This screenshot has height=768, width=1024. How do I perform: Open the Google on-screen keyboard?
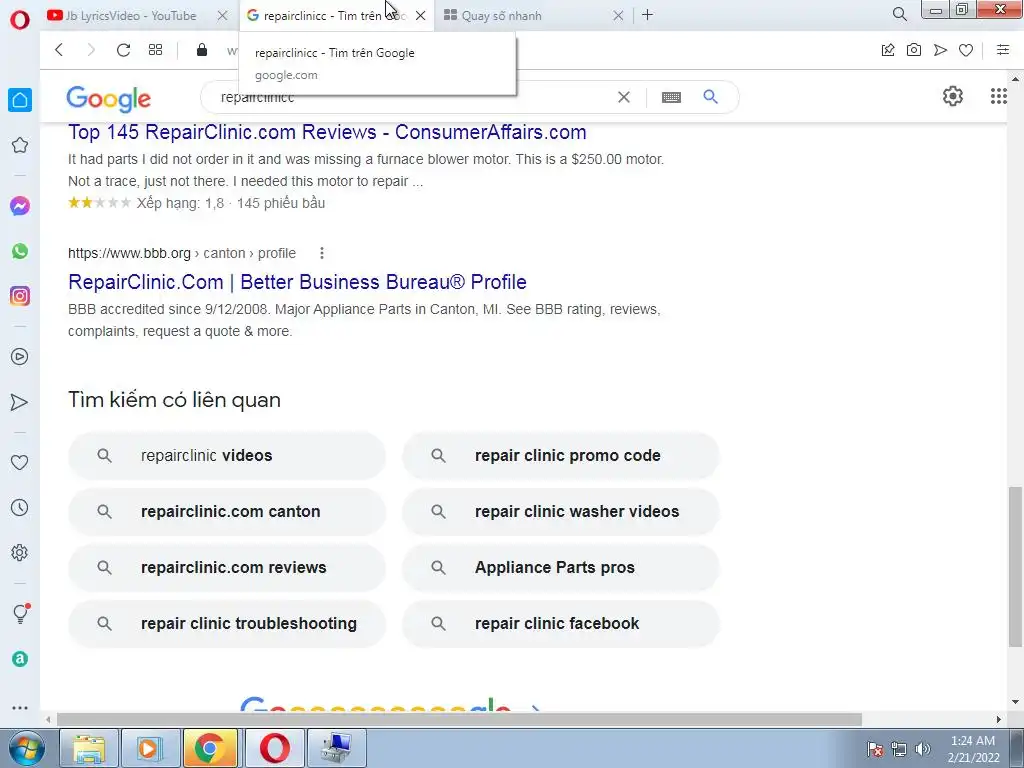click(671, 97)
